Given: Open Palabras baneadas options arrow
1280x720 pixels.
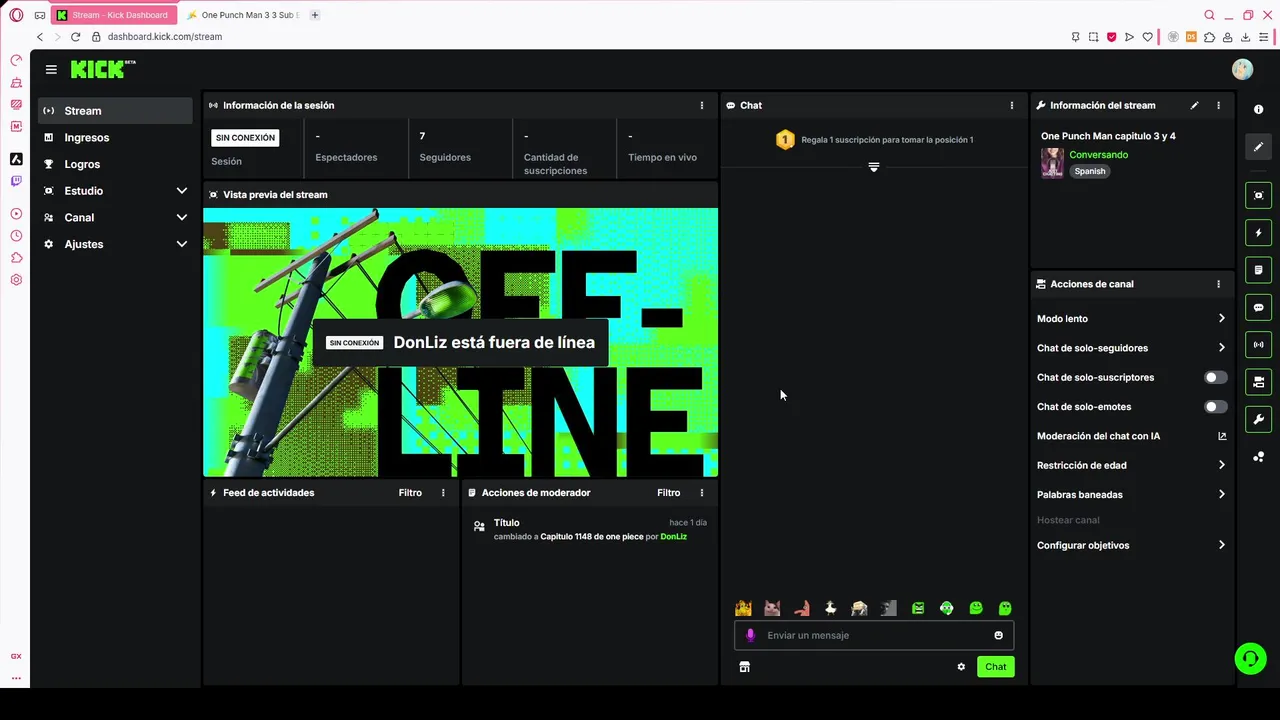Looking at the screenshot, I should point(1221,495).
